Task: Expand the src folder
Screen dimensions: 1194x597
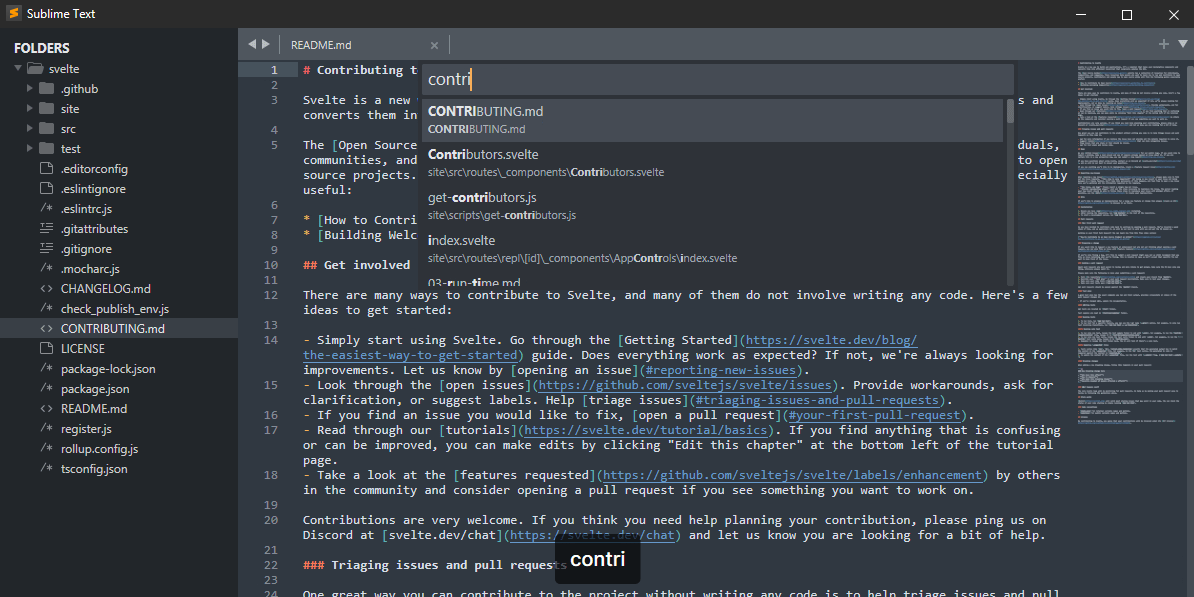Action: [x=30, y=129]
